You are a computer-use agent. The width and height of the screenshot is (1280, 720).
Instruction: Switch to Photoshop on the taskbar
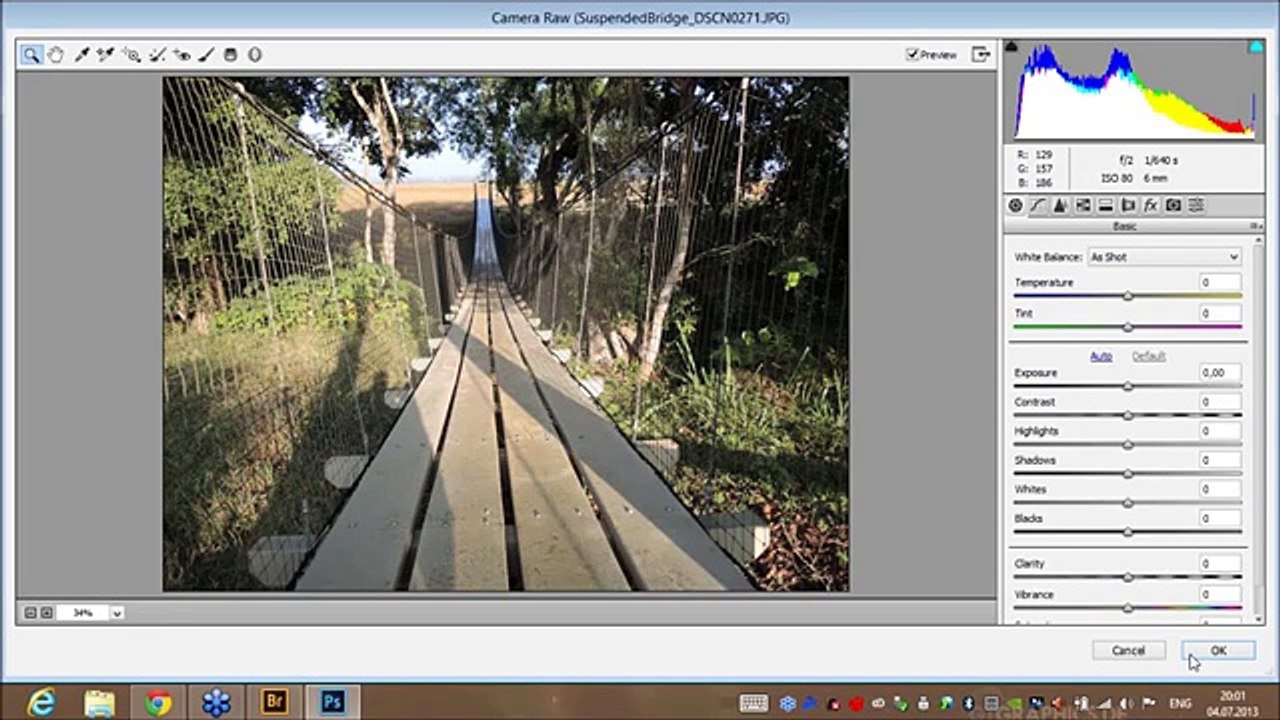(332, 703)
